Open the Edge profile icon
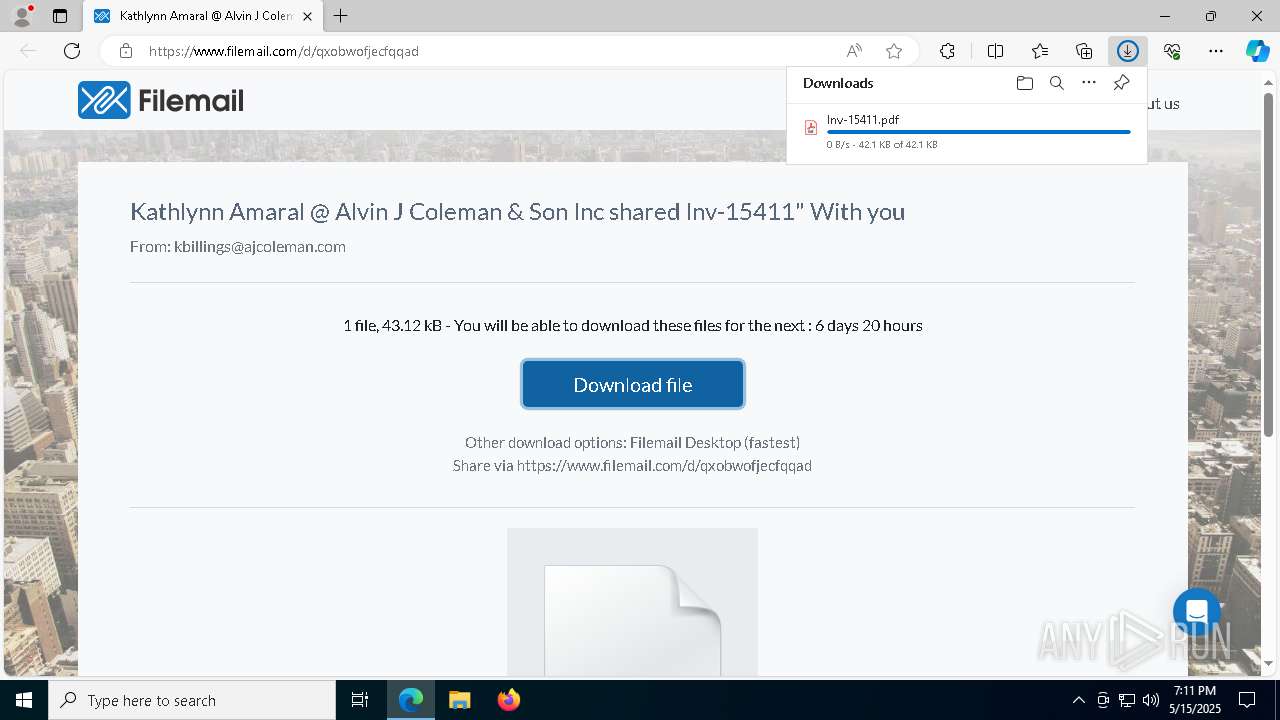The height and width of the screenshot is (720, 1280). tap(21, 16)
